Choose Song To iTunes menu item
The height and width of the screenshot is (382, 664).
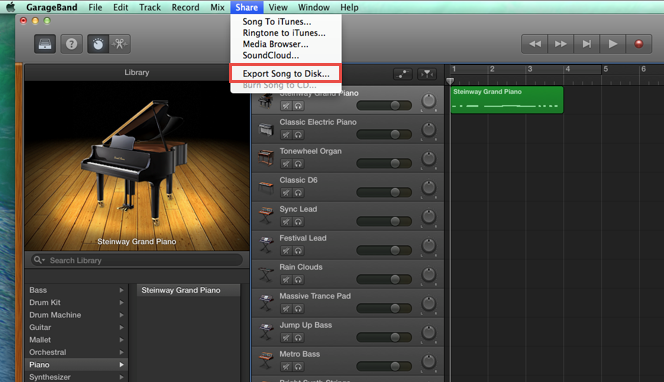(286, 22)
